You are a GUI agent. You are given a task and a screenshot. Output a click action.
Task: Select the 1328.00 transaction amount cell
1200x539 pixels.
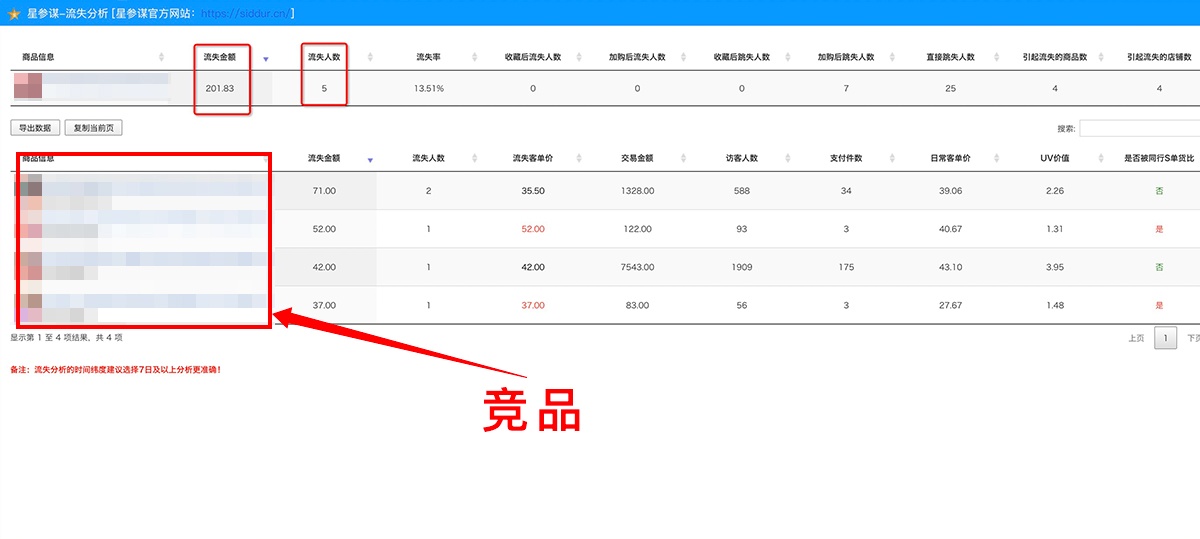[637, 191]
